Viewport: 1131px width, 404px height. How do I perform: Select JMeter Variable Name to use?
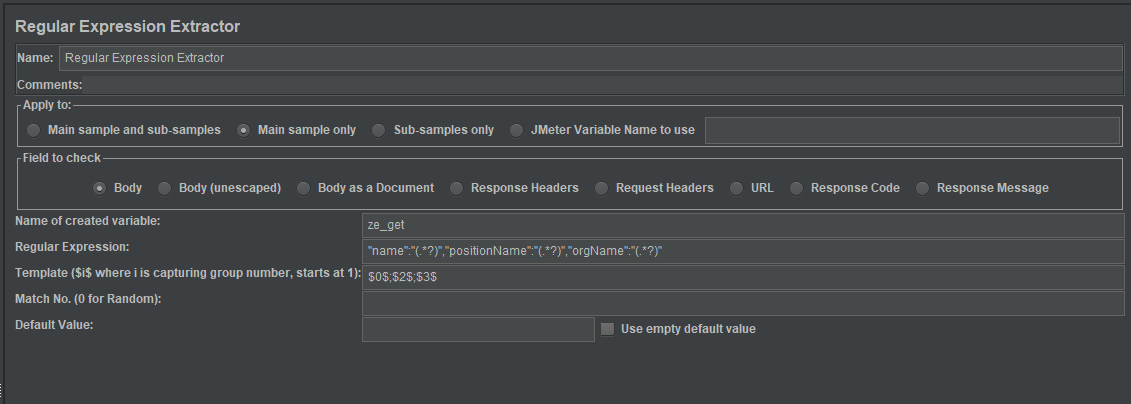click(516, 130)
